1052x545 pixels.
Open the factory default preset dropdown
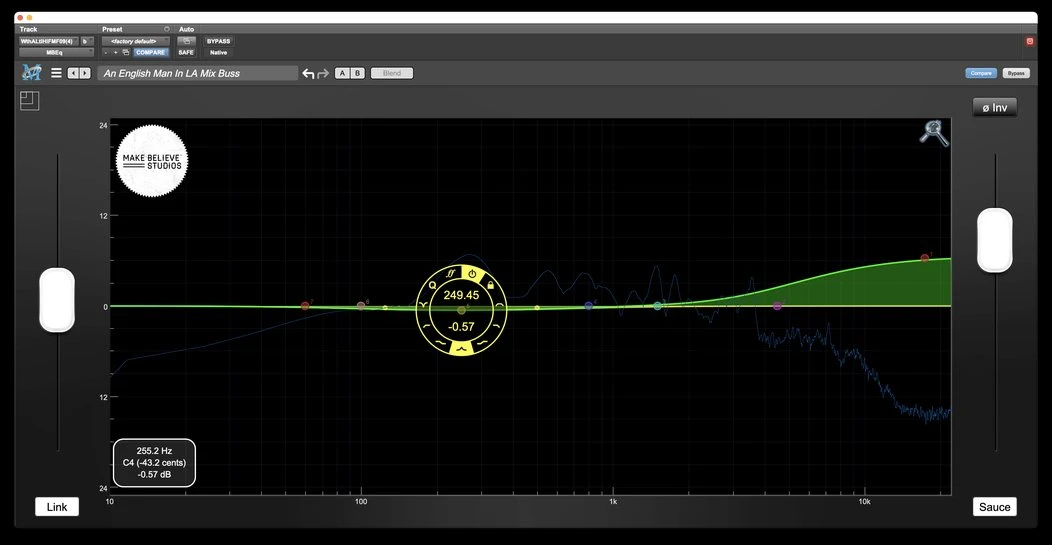135,41
